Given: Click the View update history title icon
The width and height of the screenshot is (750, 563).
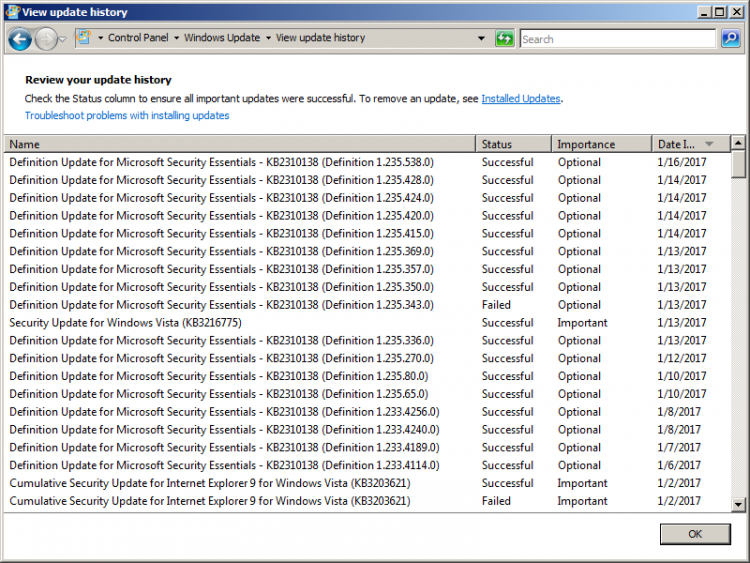Looking at the screenshot, I should point(12,11).
